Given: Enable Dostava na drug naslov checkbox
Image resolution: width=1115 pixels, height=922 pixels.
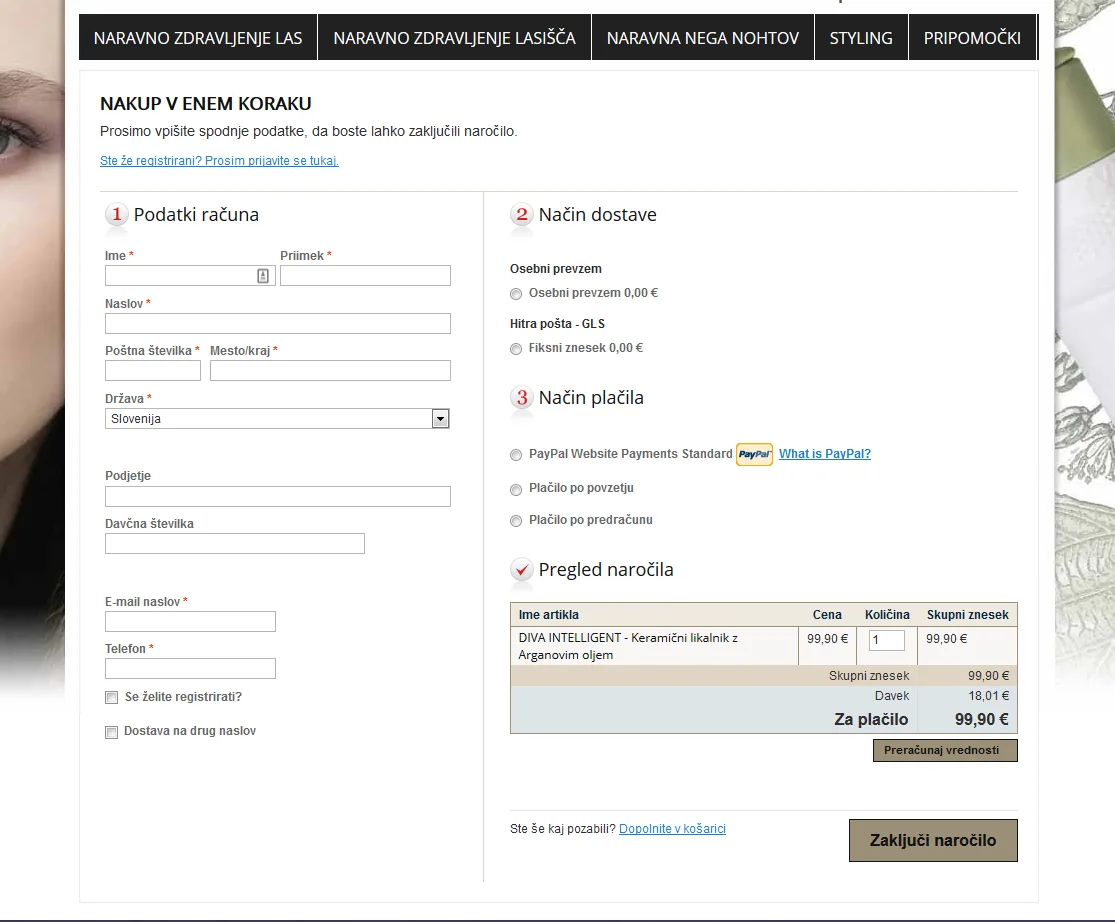Looking at the screenshot, I should coord(112,732).
